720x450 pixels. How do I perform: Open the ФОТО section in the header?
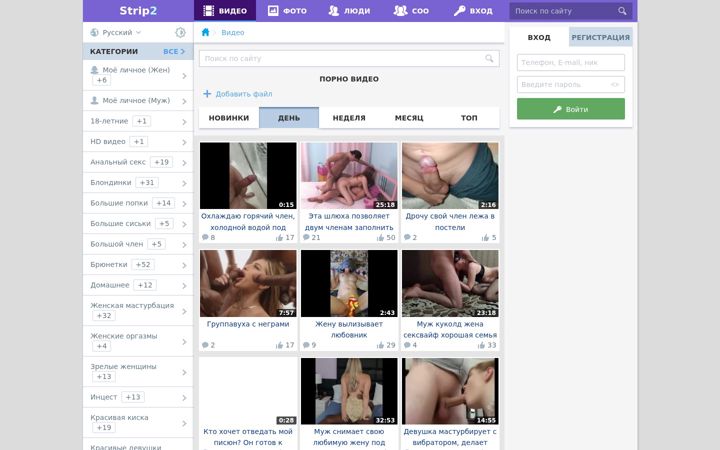[x=287, y=11]
